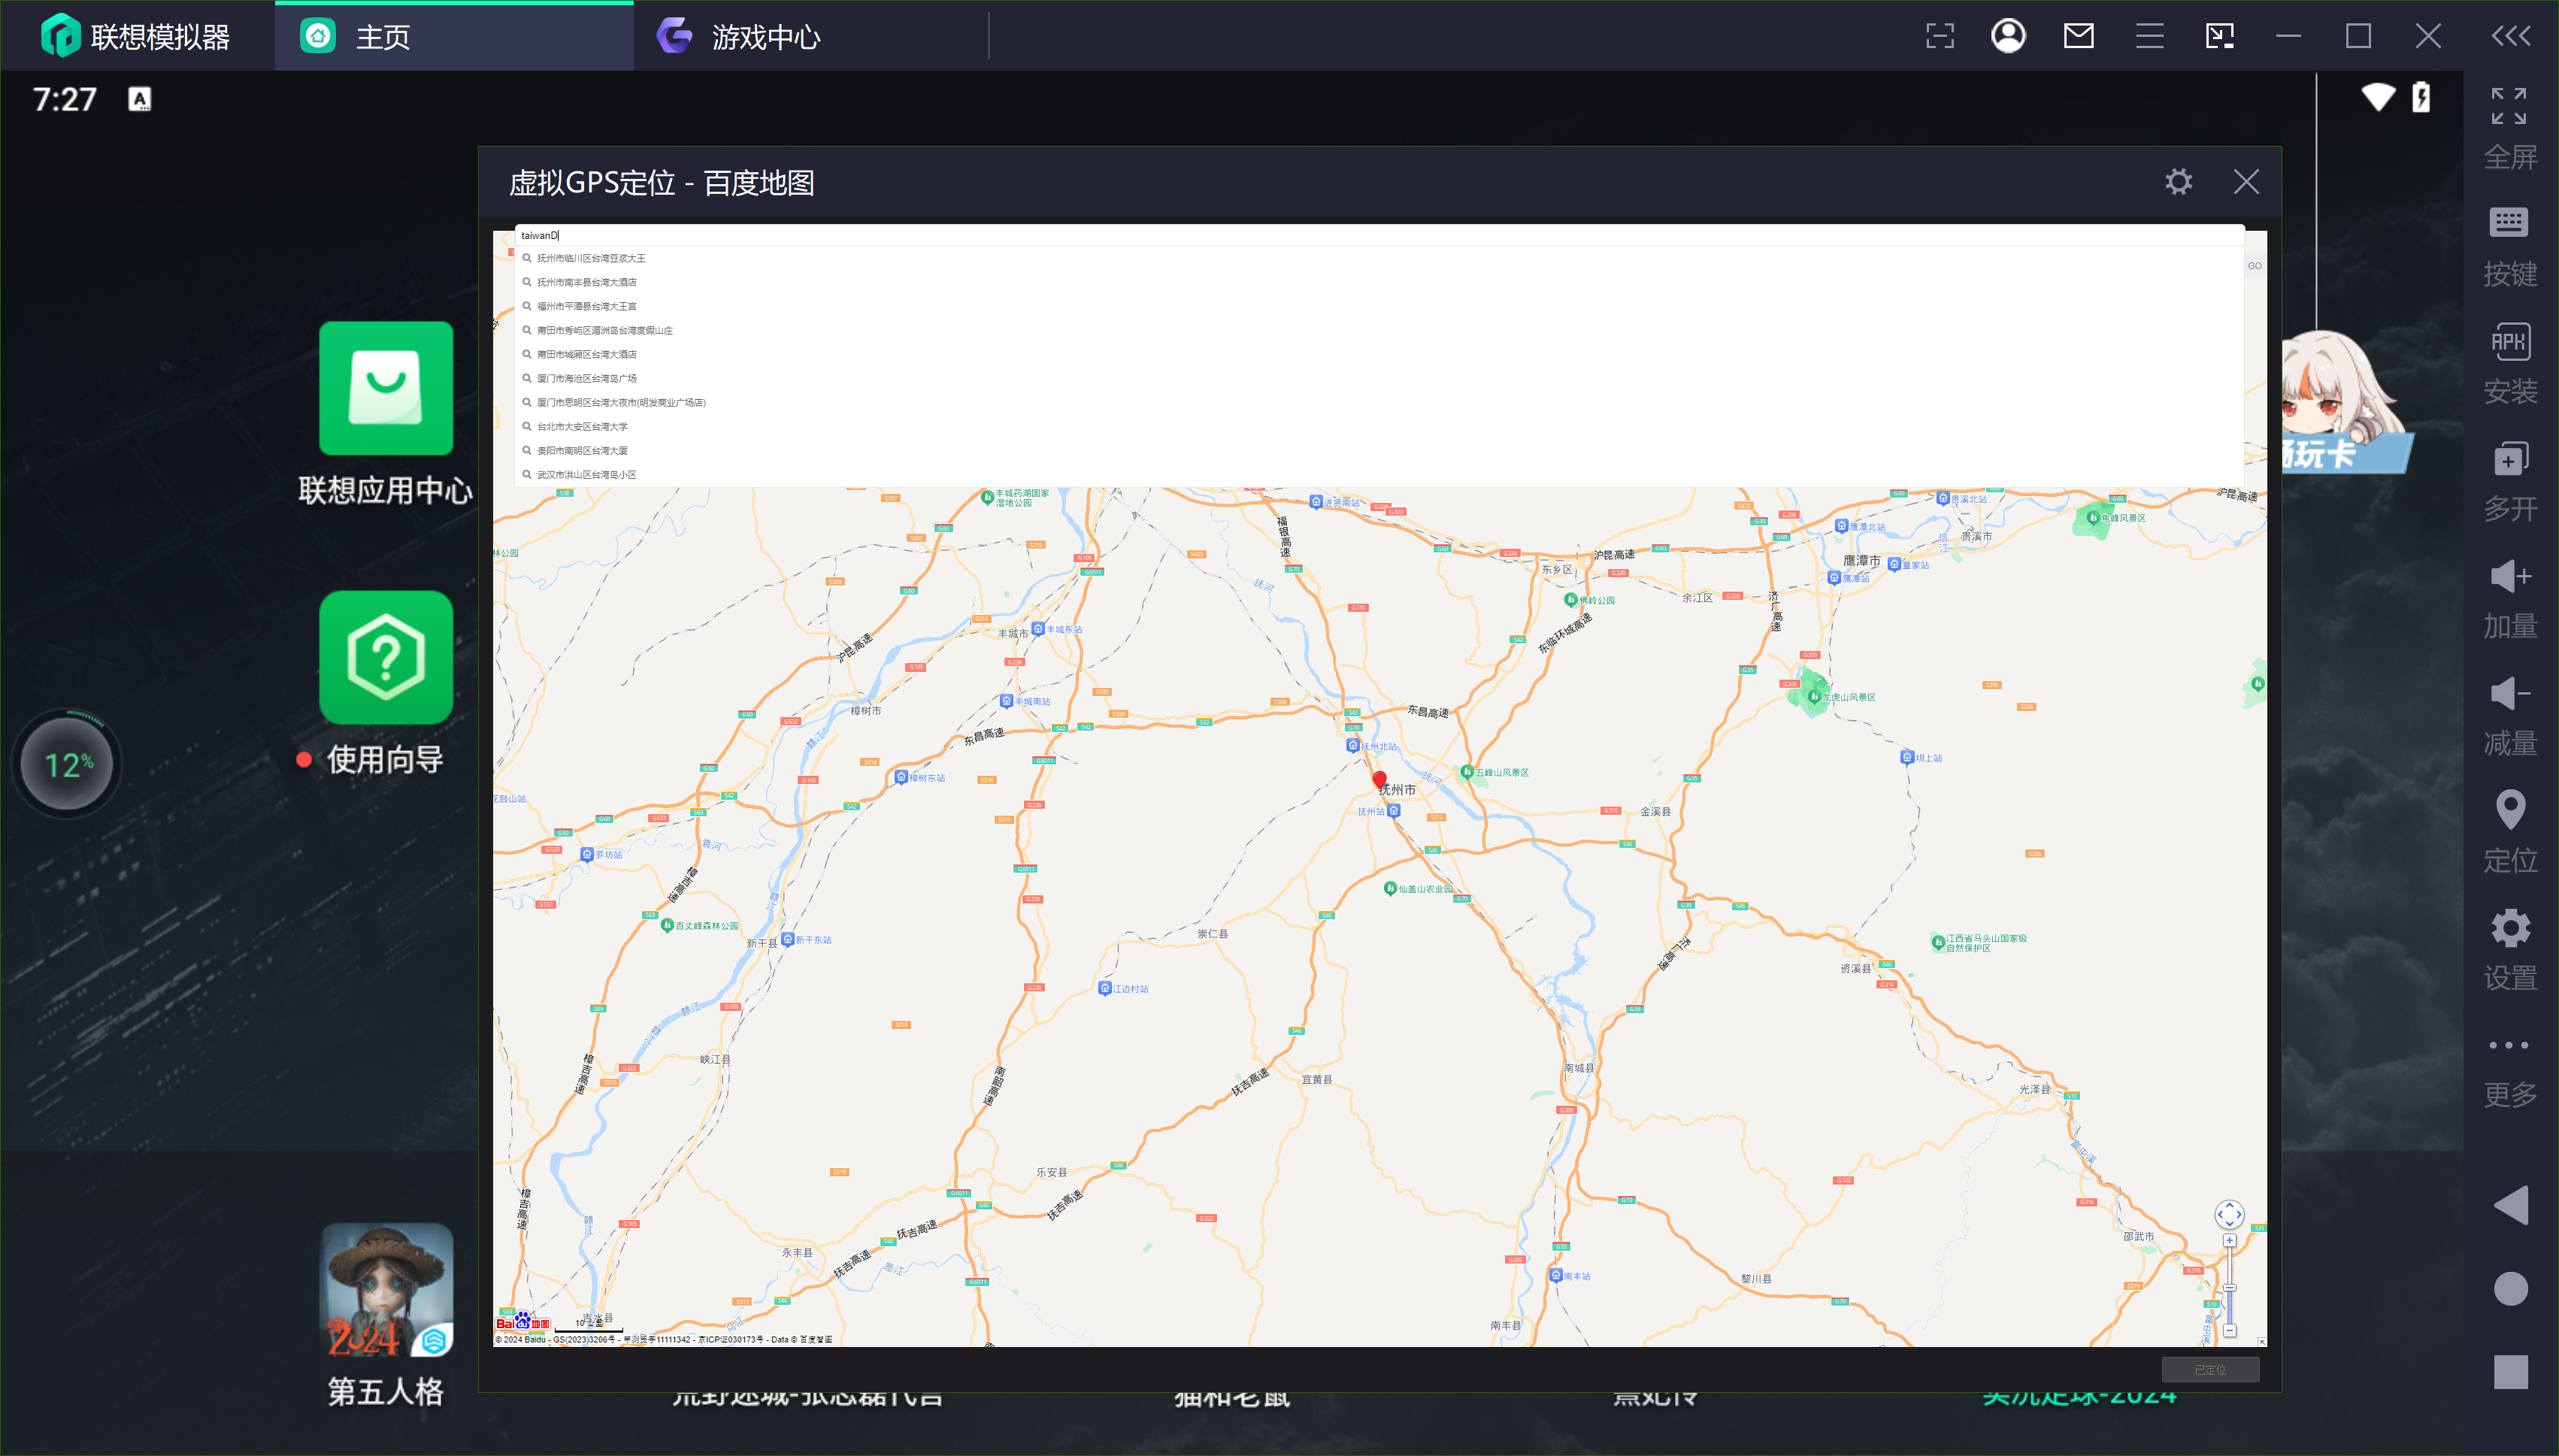Click the 五峰山风景区 scenic marker
The image size is (2559, 1456).
[x=1466, y=771]
